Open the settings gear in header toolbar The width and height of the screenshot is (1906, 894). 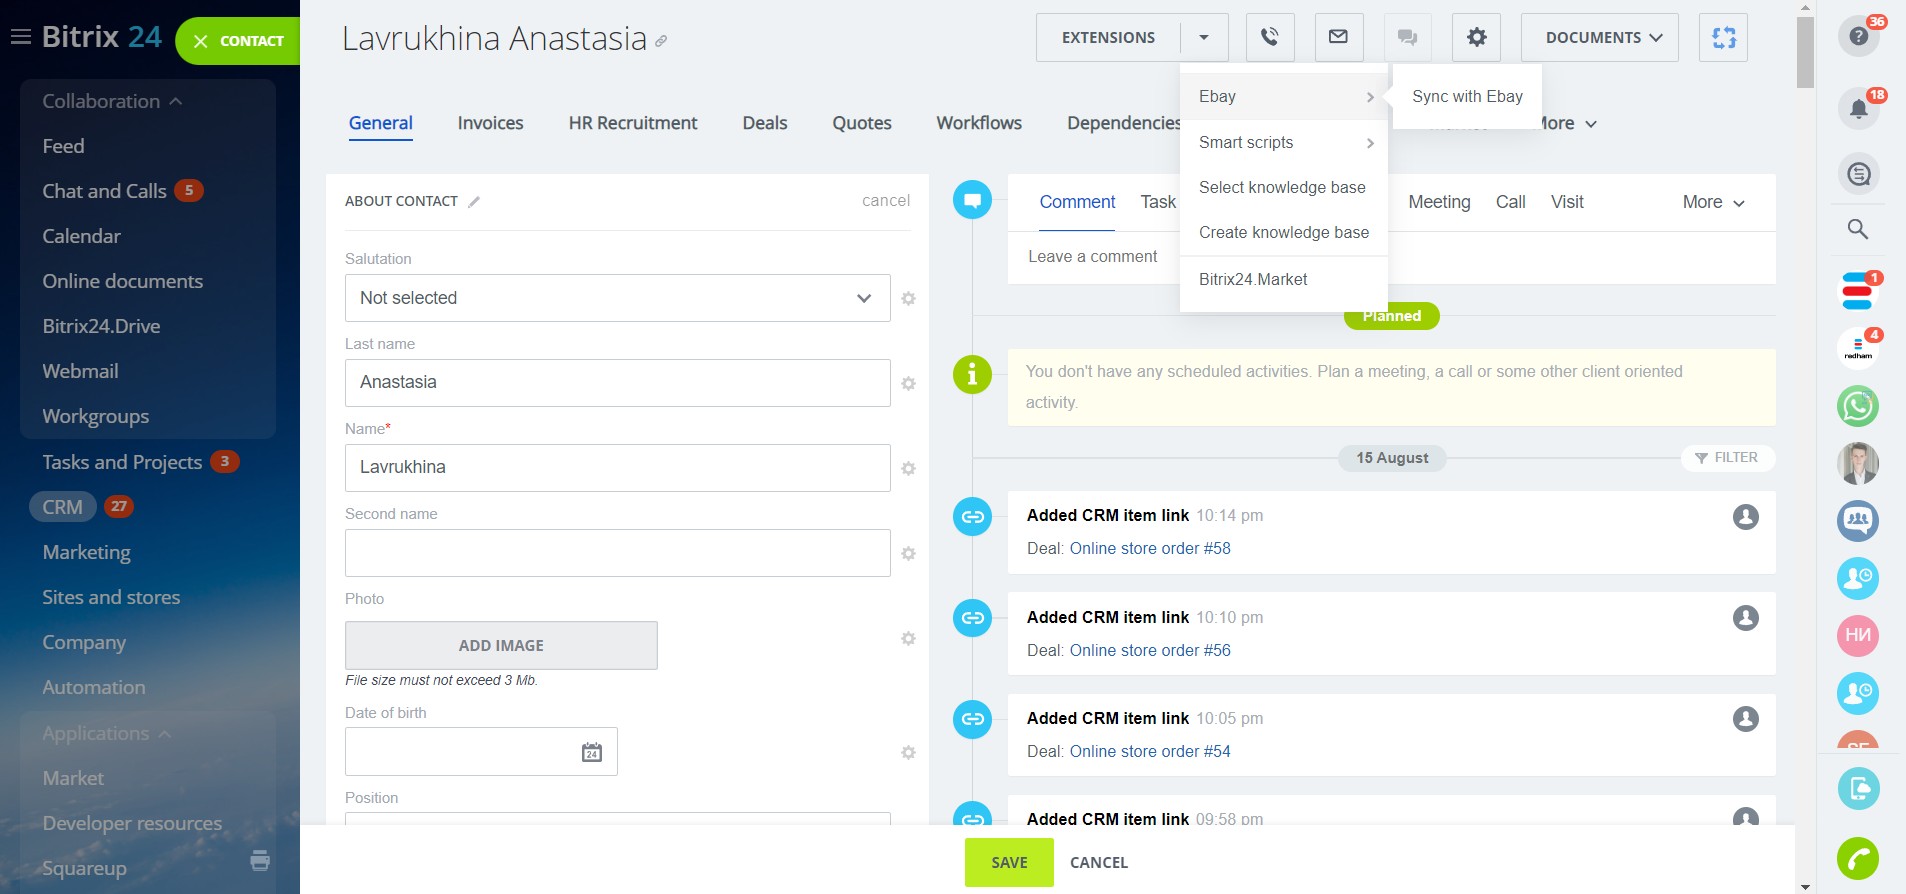pos(1476,38)
